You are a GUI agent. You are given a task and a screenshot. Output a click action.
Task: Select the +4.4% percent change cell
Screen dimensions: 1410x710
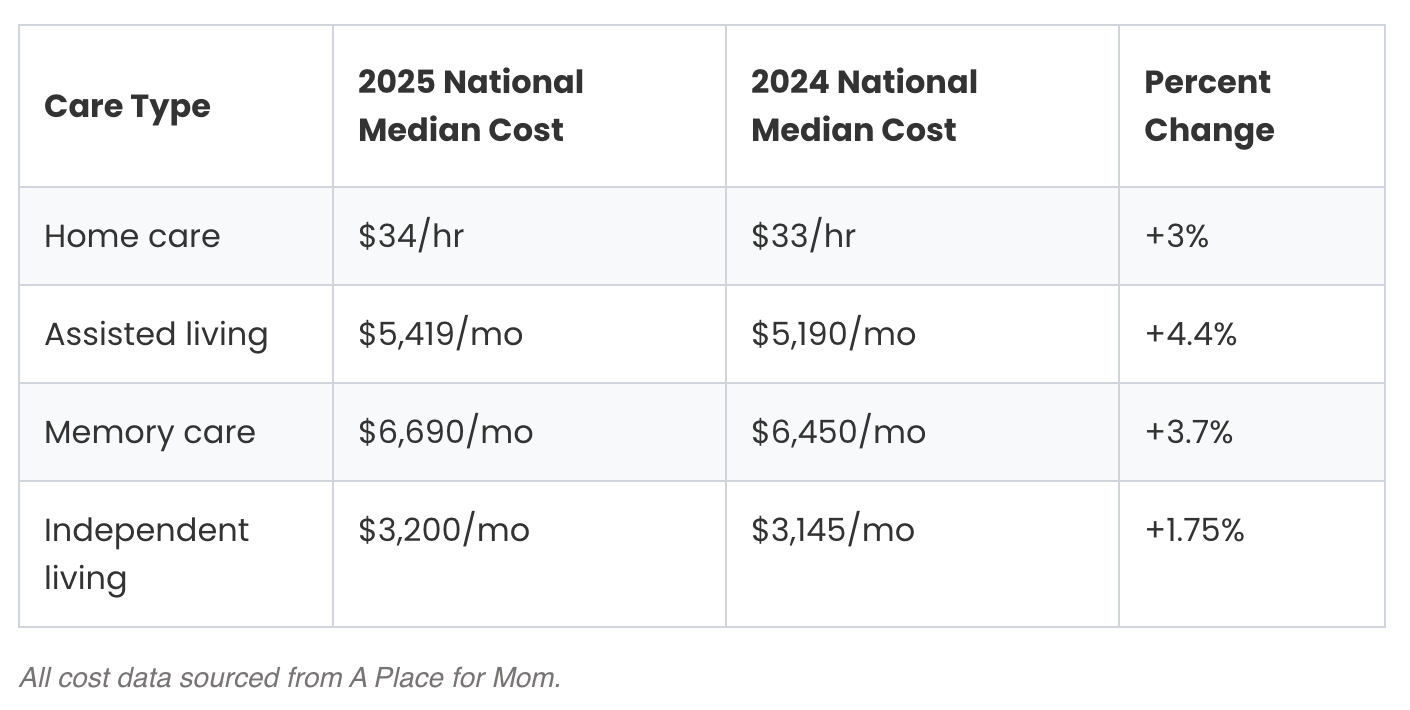(1191, 334)
